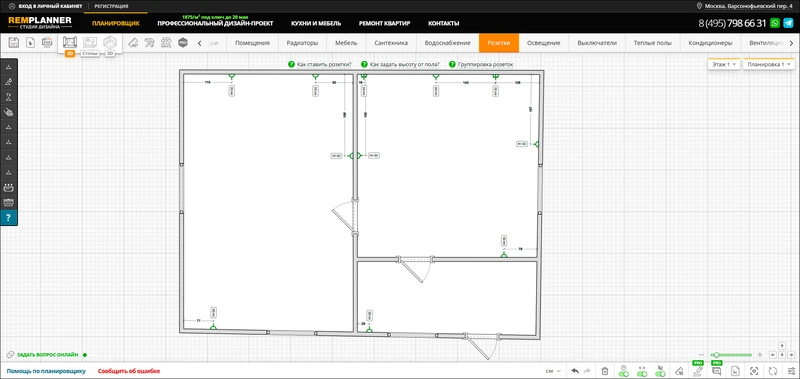The width and height of the screenshot is (800, 379).
Task: Open the Сантехника tab
Action: point(391,43)
